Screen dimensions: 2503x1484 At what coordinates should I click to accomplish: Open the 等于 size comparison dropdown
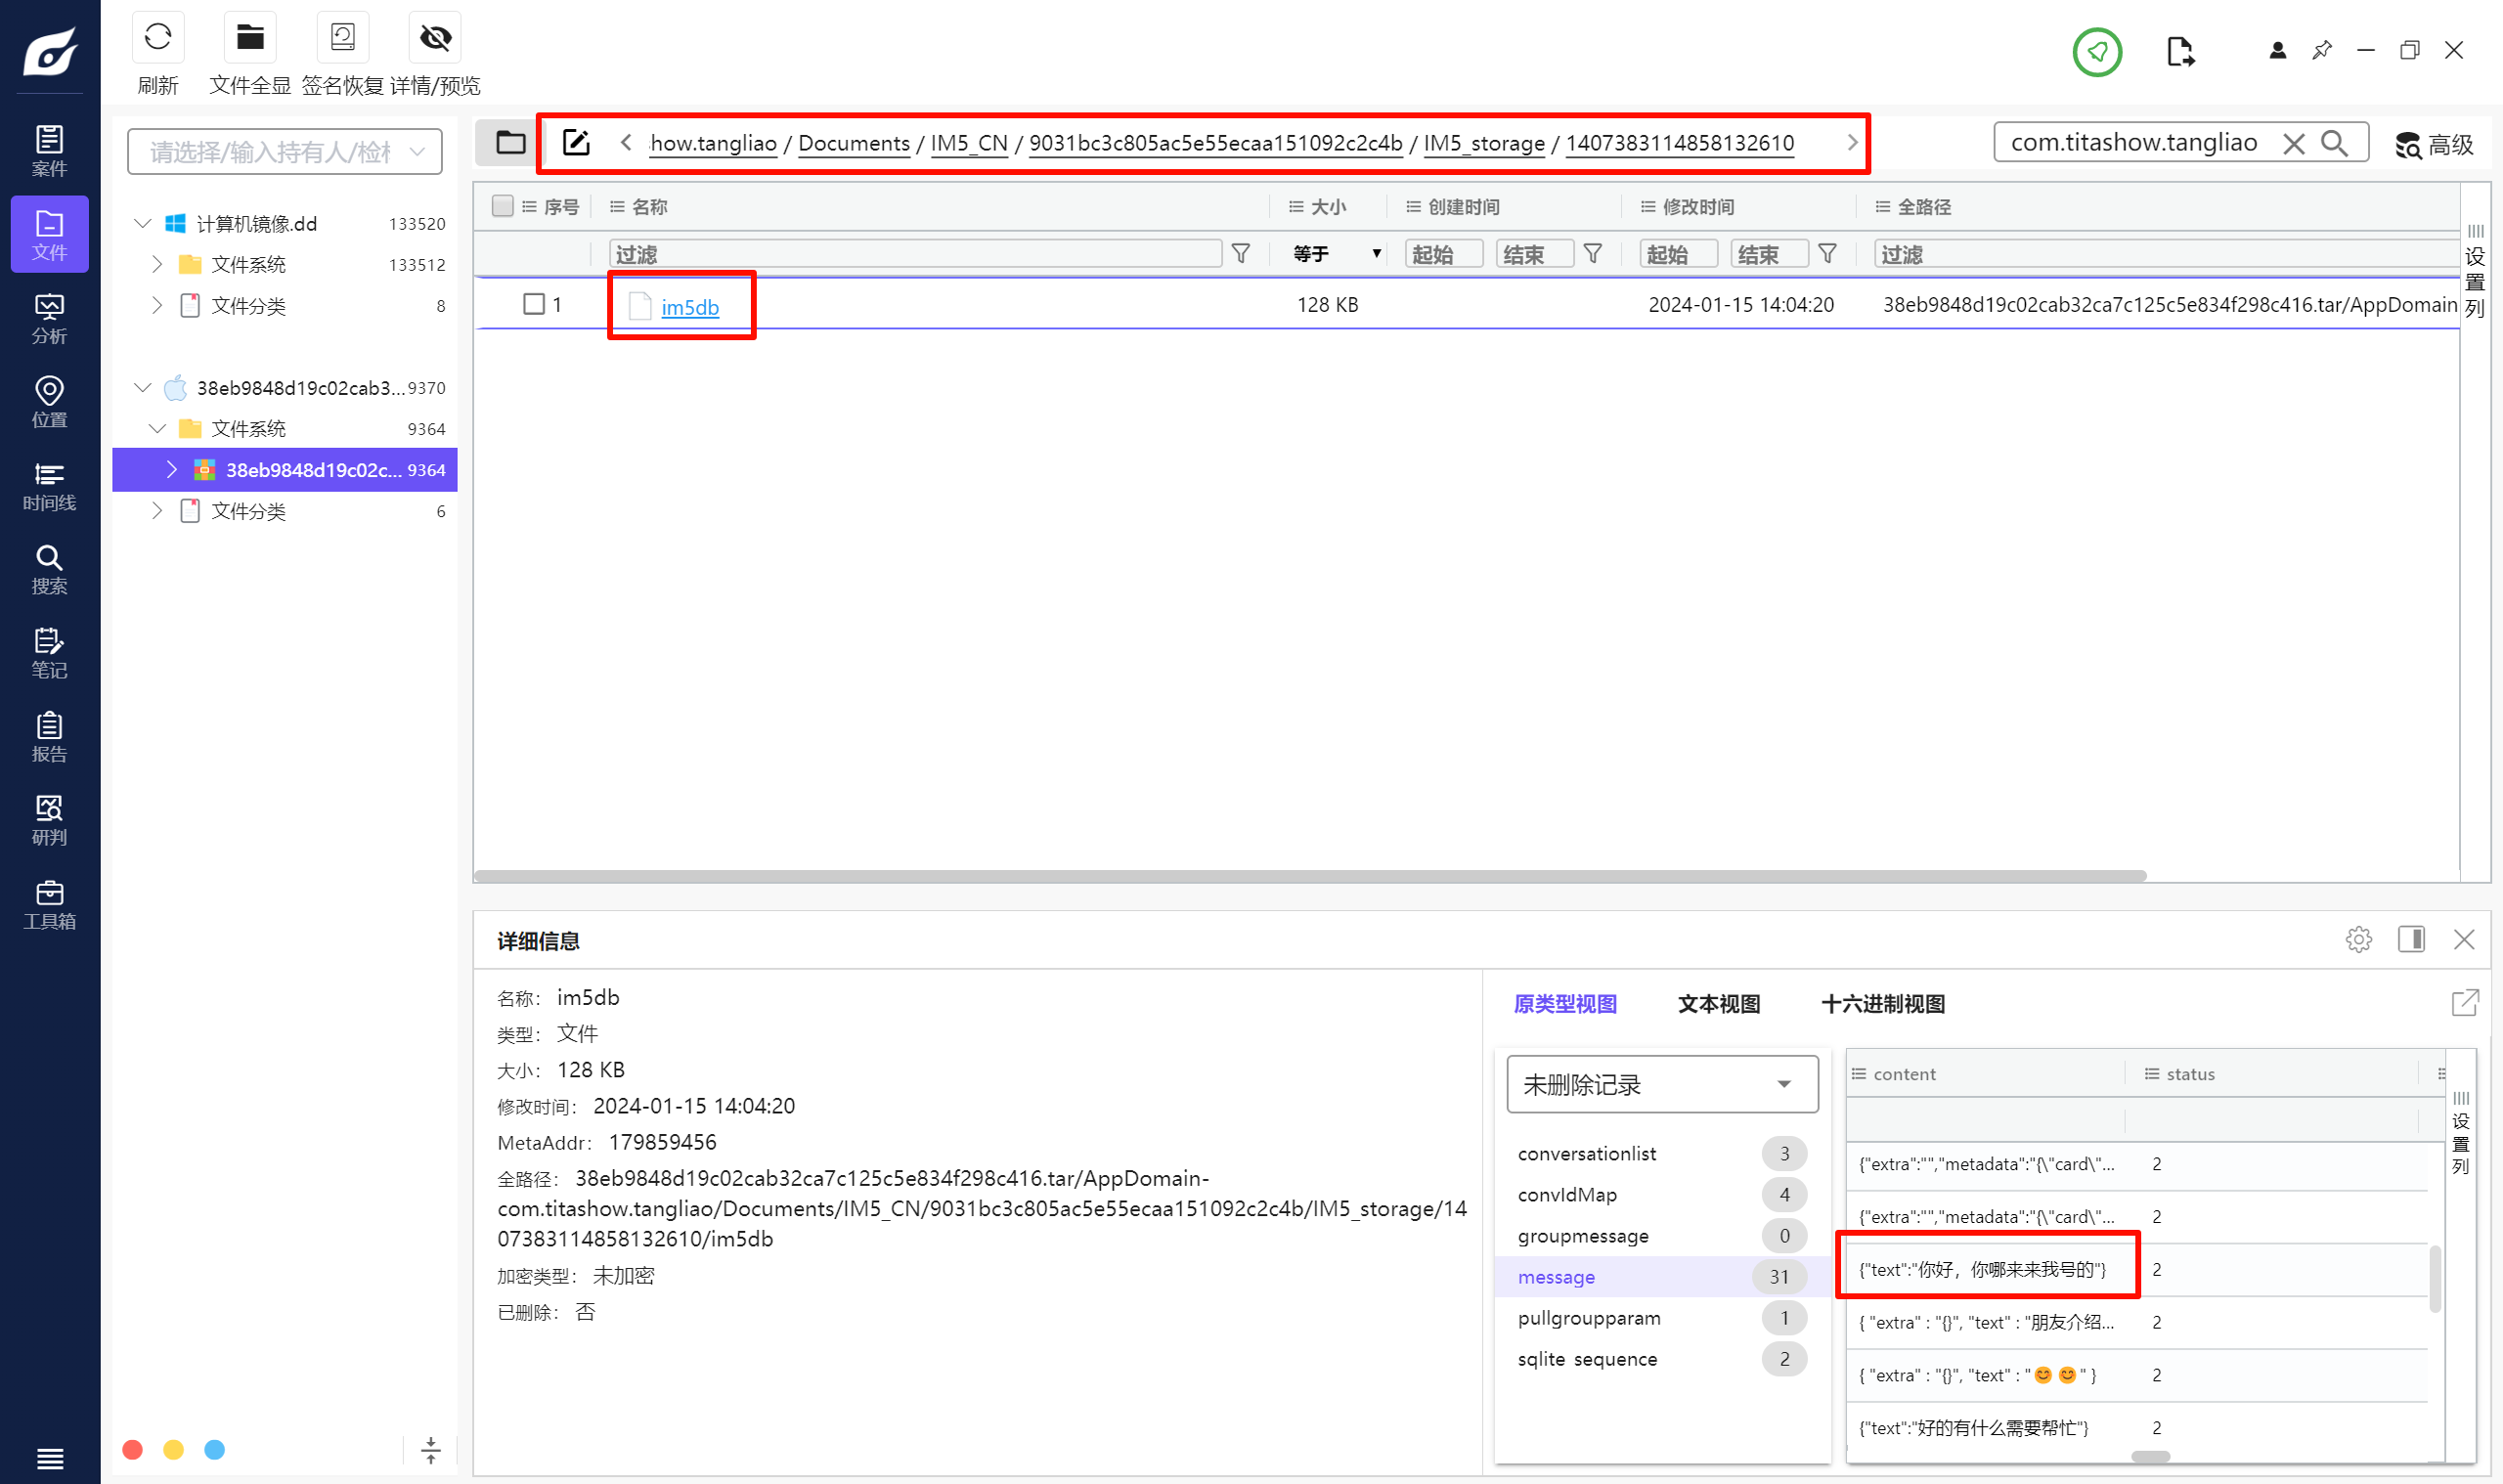[x=1335, y=254]
